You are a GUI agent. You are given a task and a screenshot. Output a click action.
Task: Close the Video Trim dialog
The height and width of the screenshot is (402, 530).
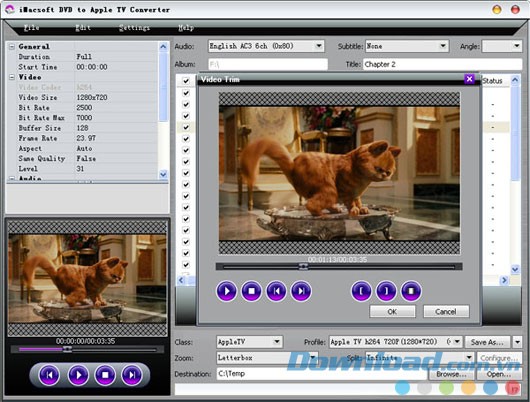(x=469, y=79)
